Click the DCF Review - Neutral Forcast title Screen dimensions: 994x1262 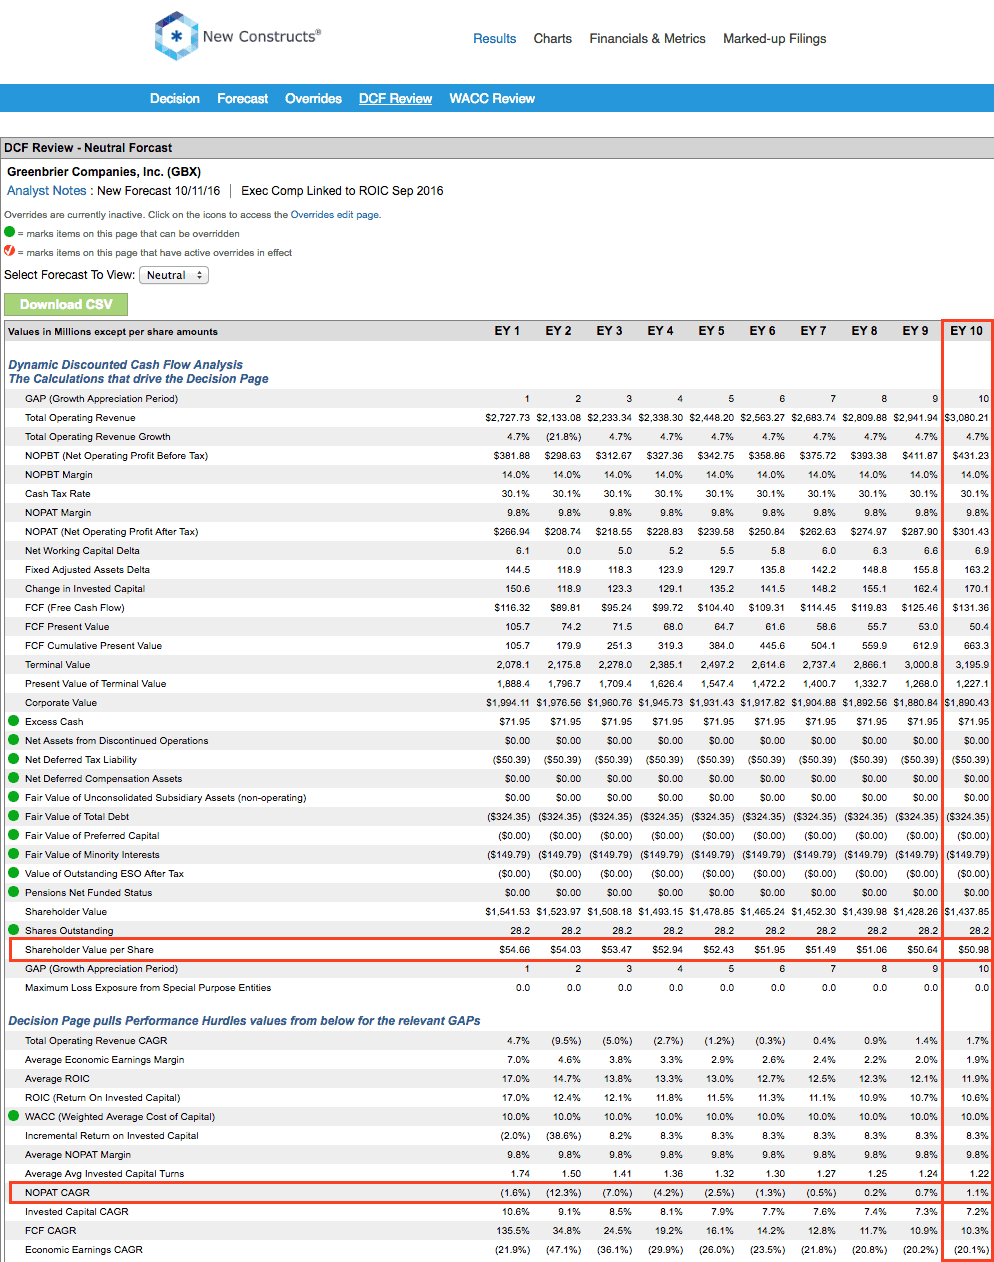pos(88,148)
